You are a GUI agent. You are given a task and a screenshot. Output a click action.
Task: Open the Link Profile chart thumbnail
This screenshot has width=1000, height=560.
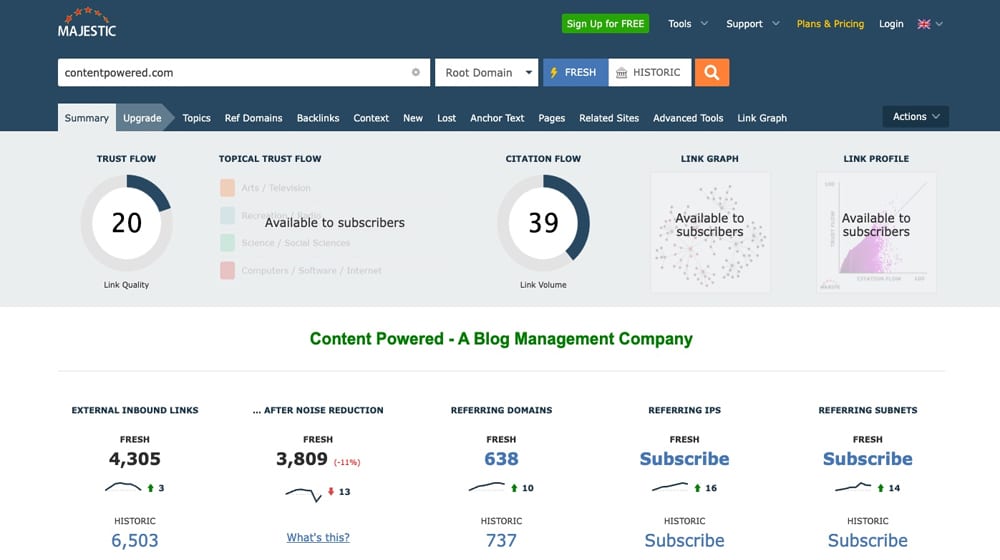(876, 232)
